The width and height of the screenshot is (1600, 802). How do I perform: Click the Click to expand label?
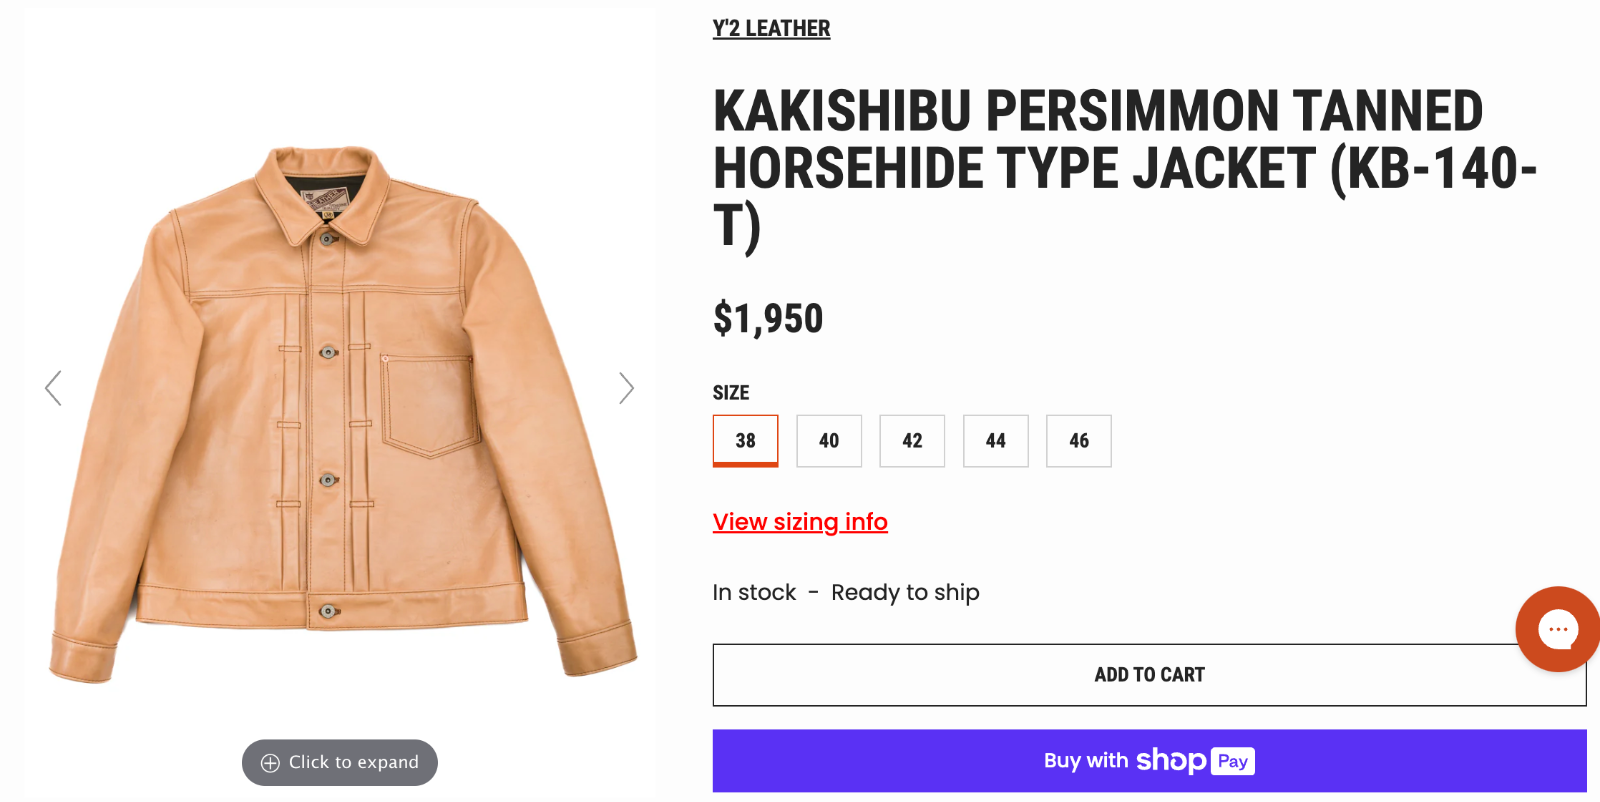pyautogui.click(x=353, y=762)
